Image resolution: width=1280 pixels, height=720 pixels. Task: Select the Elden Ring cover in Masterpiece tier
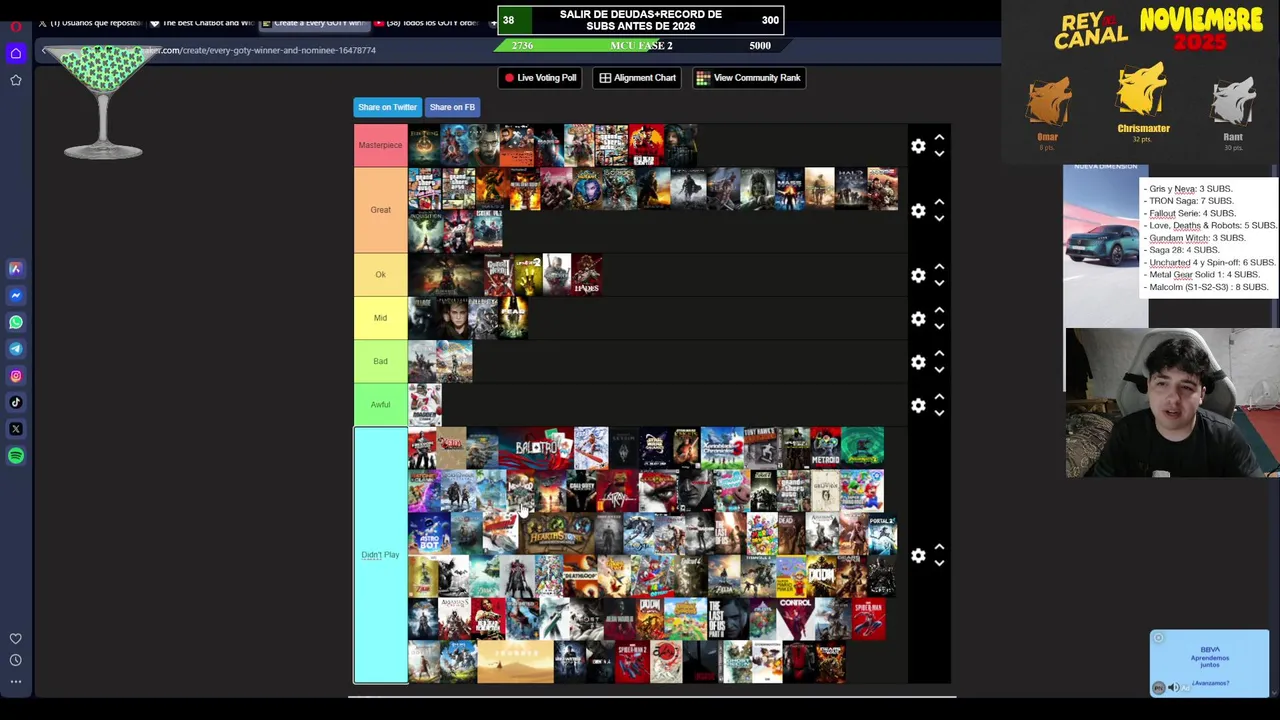pyautogui.click(x=424, y=145)
